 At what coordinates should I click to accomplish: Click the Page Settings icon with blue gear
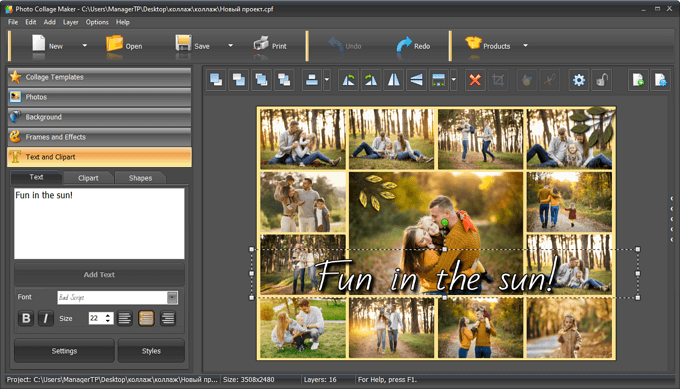[660, 80]
